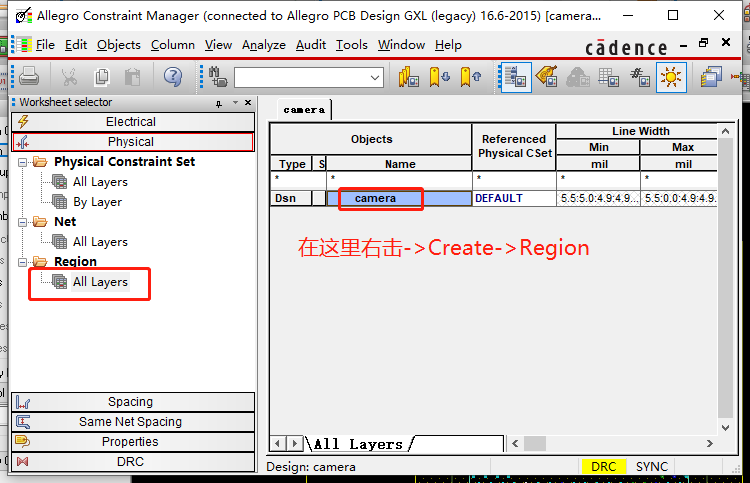The height and width of the screenshot is (483, 750).
Task: Click the vertical scrollbar up arrow
Action: pyautogui.click(x=726, y=131)
